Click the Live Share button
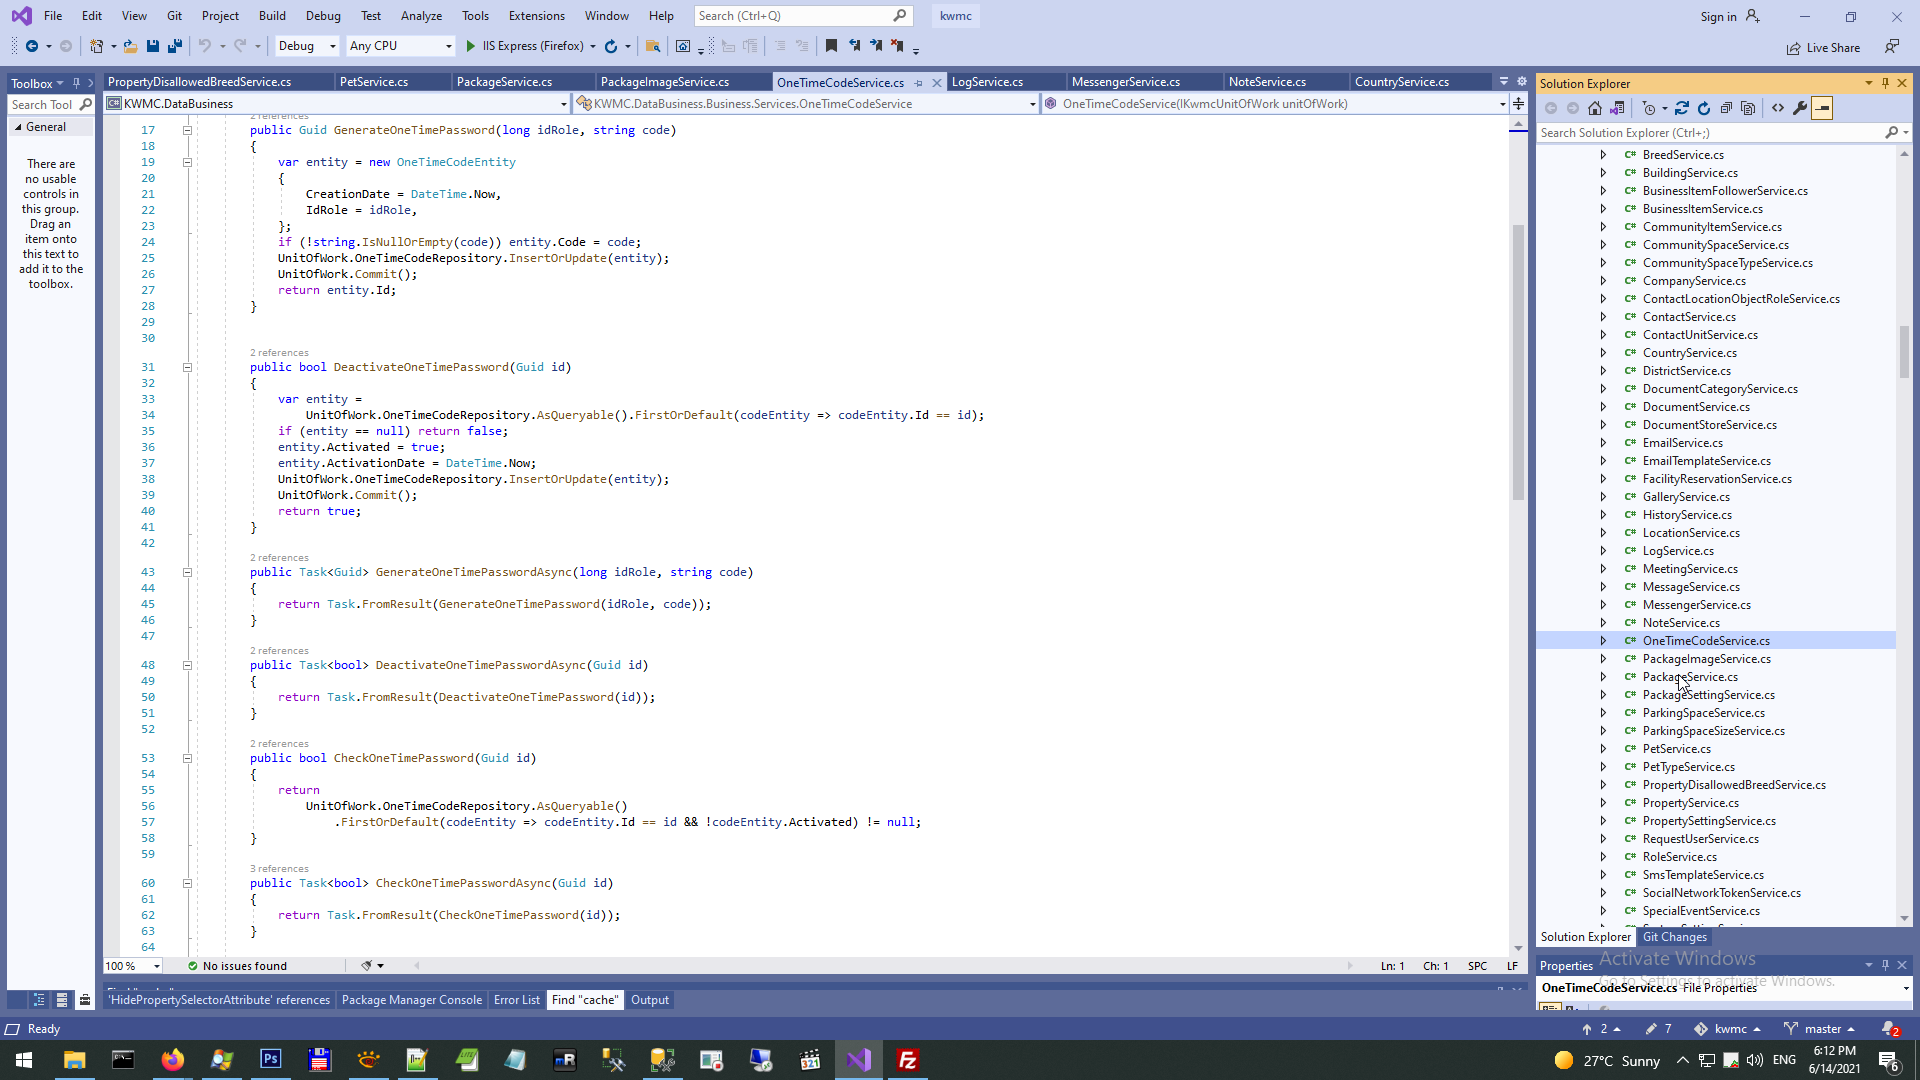This screenshot has width=1920, height=1080. [x=1824, y=47]
